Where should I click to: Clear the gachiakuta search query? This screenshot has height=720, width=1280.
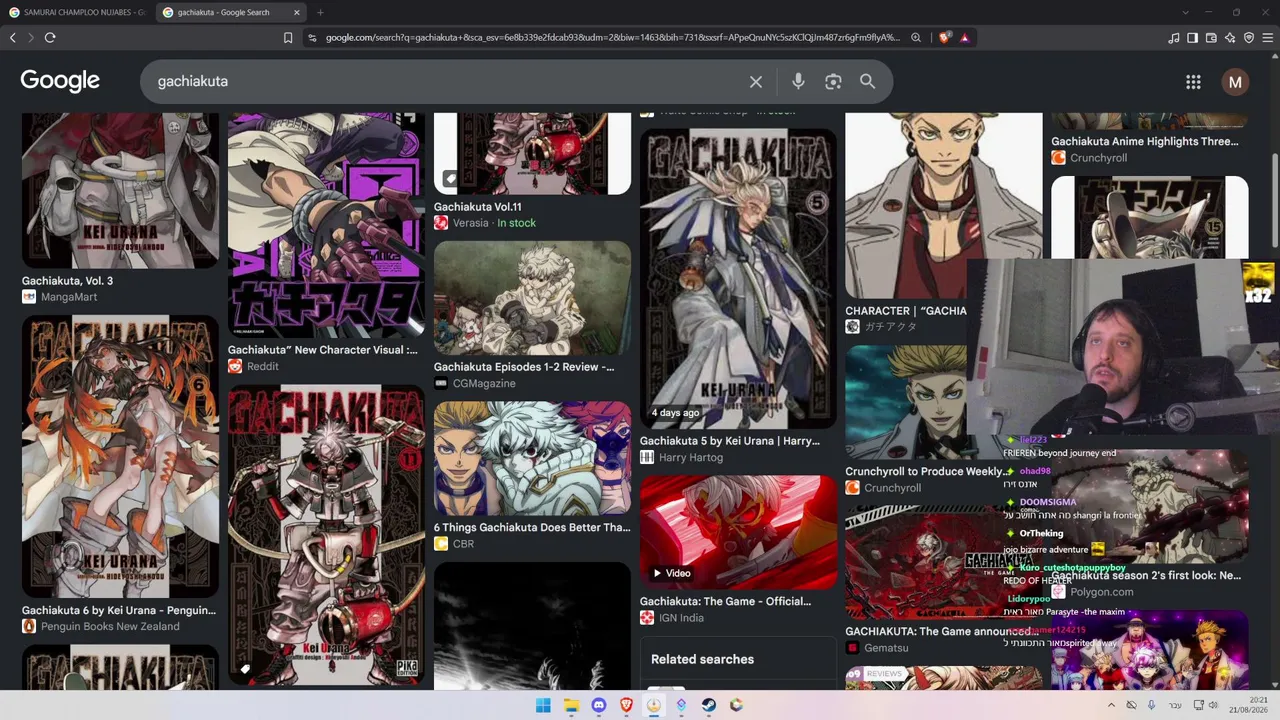756,82
